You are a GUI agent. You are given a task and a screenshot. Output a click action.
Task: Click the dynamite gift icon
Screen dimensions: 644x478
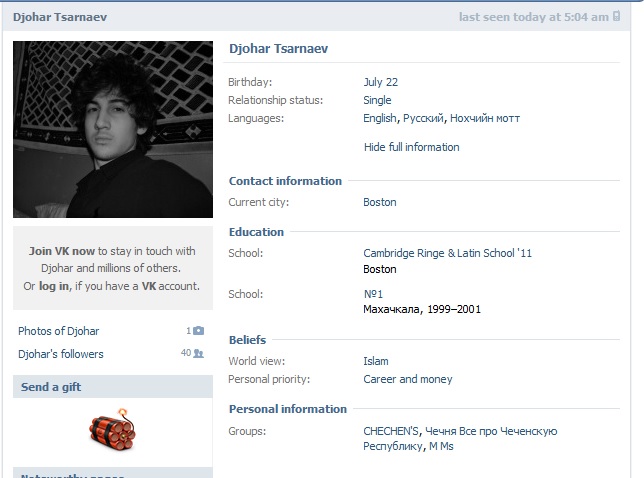[112, 426]
